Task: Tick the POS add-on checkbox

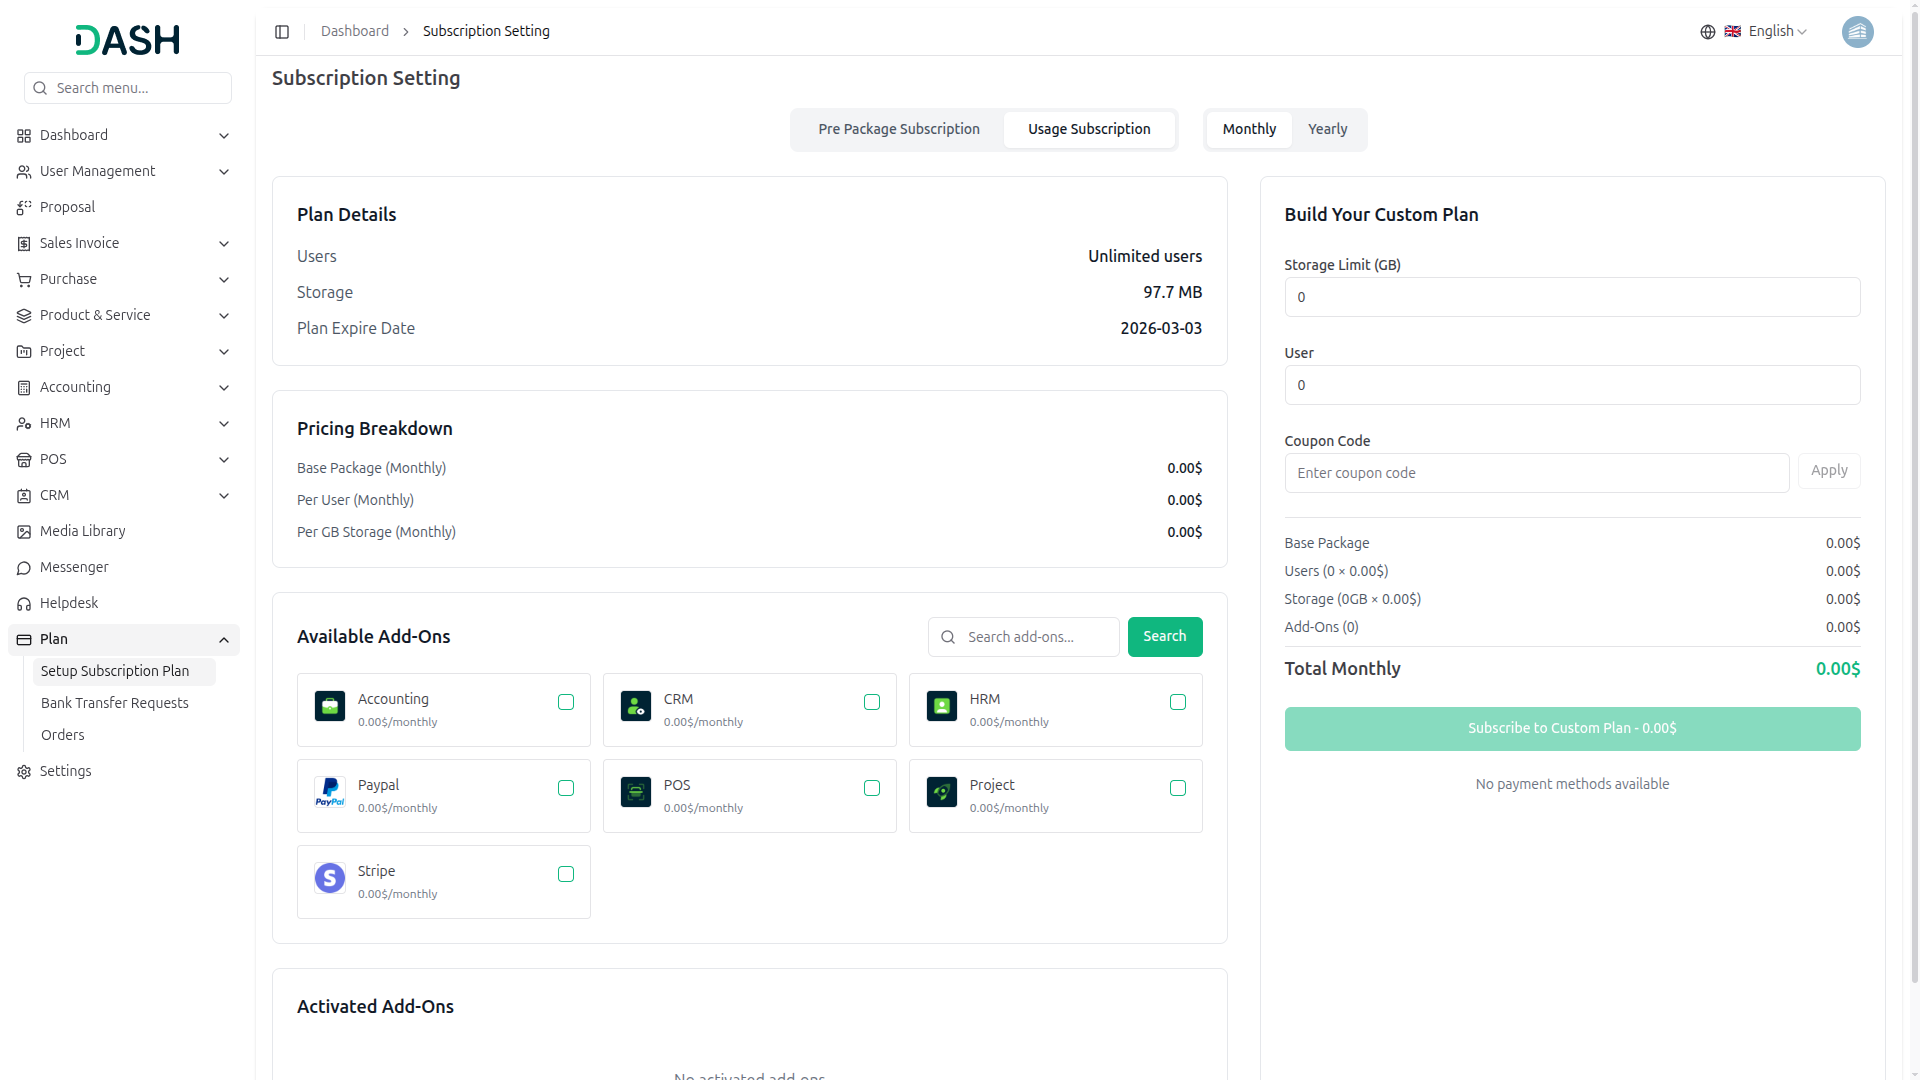Action: coord(872,789)
